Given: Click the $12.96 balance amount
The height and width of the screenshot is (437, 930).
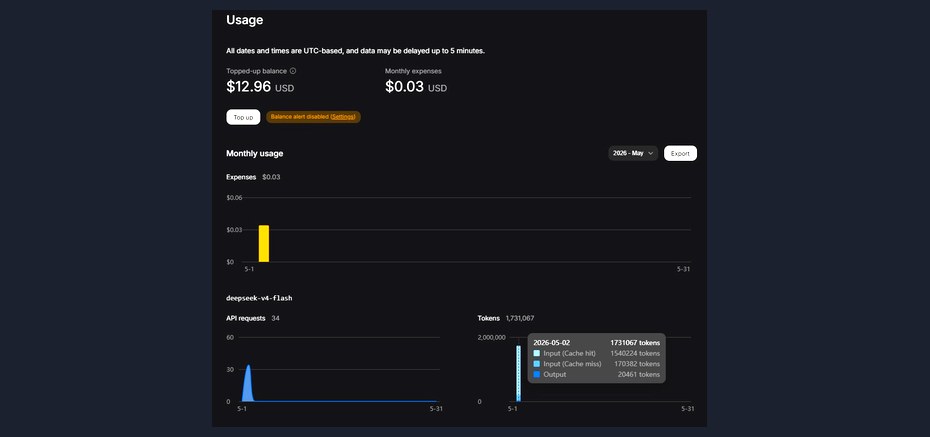Looking at the screenshot, I should click(249, 87).
